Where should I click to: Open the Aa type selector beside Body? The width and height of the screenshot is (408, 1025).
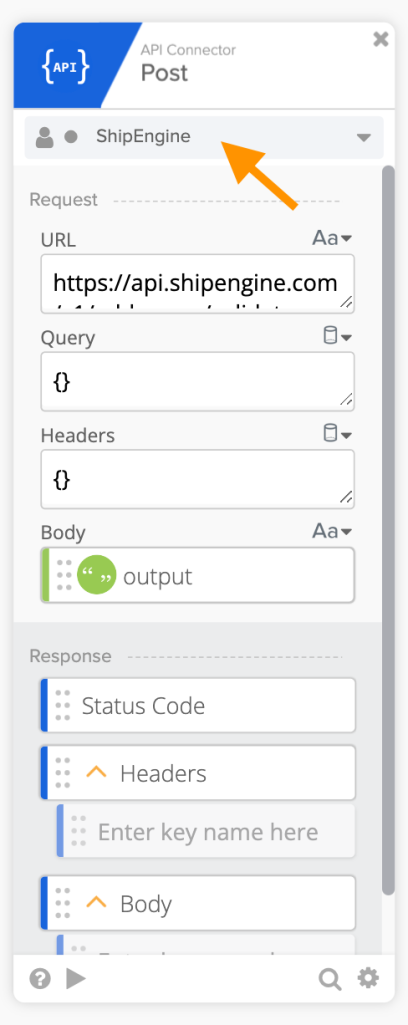point(332,531)
